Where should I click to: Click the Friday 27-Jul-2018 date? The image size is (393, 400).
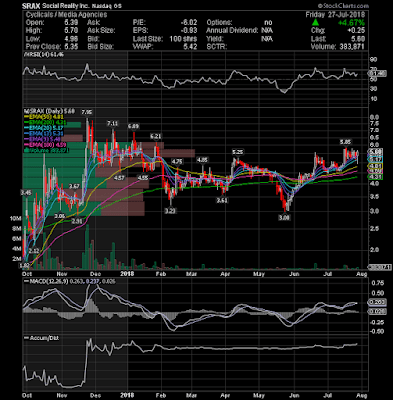click(x=335, y=15)
